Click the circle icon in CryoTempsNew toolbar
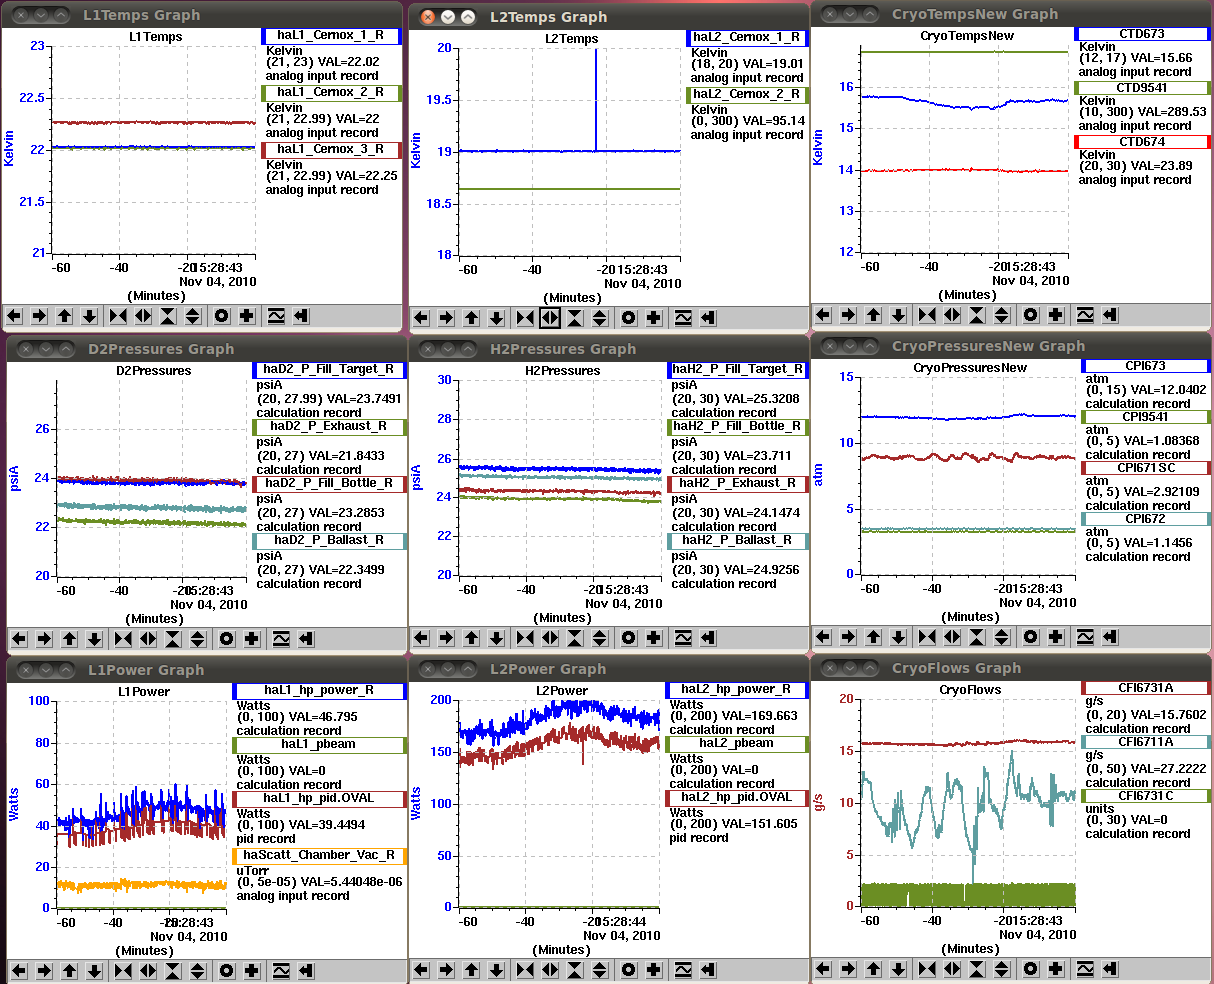 (1031, 315)
